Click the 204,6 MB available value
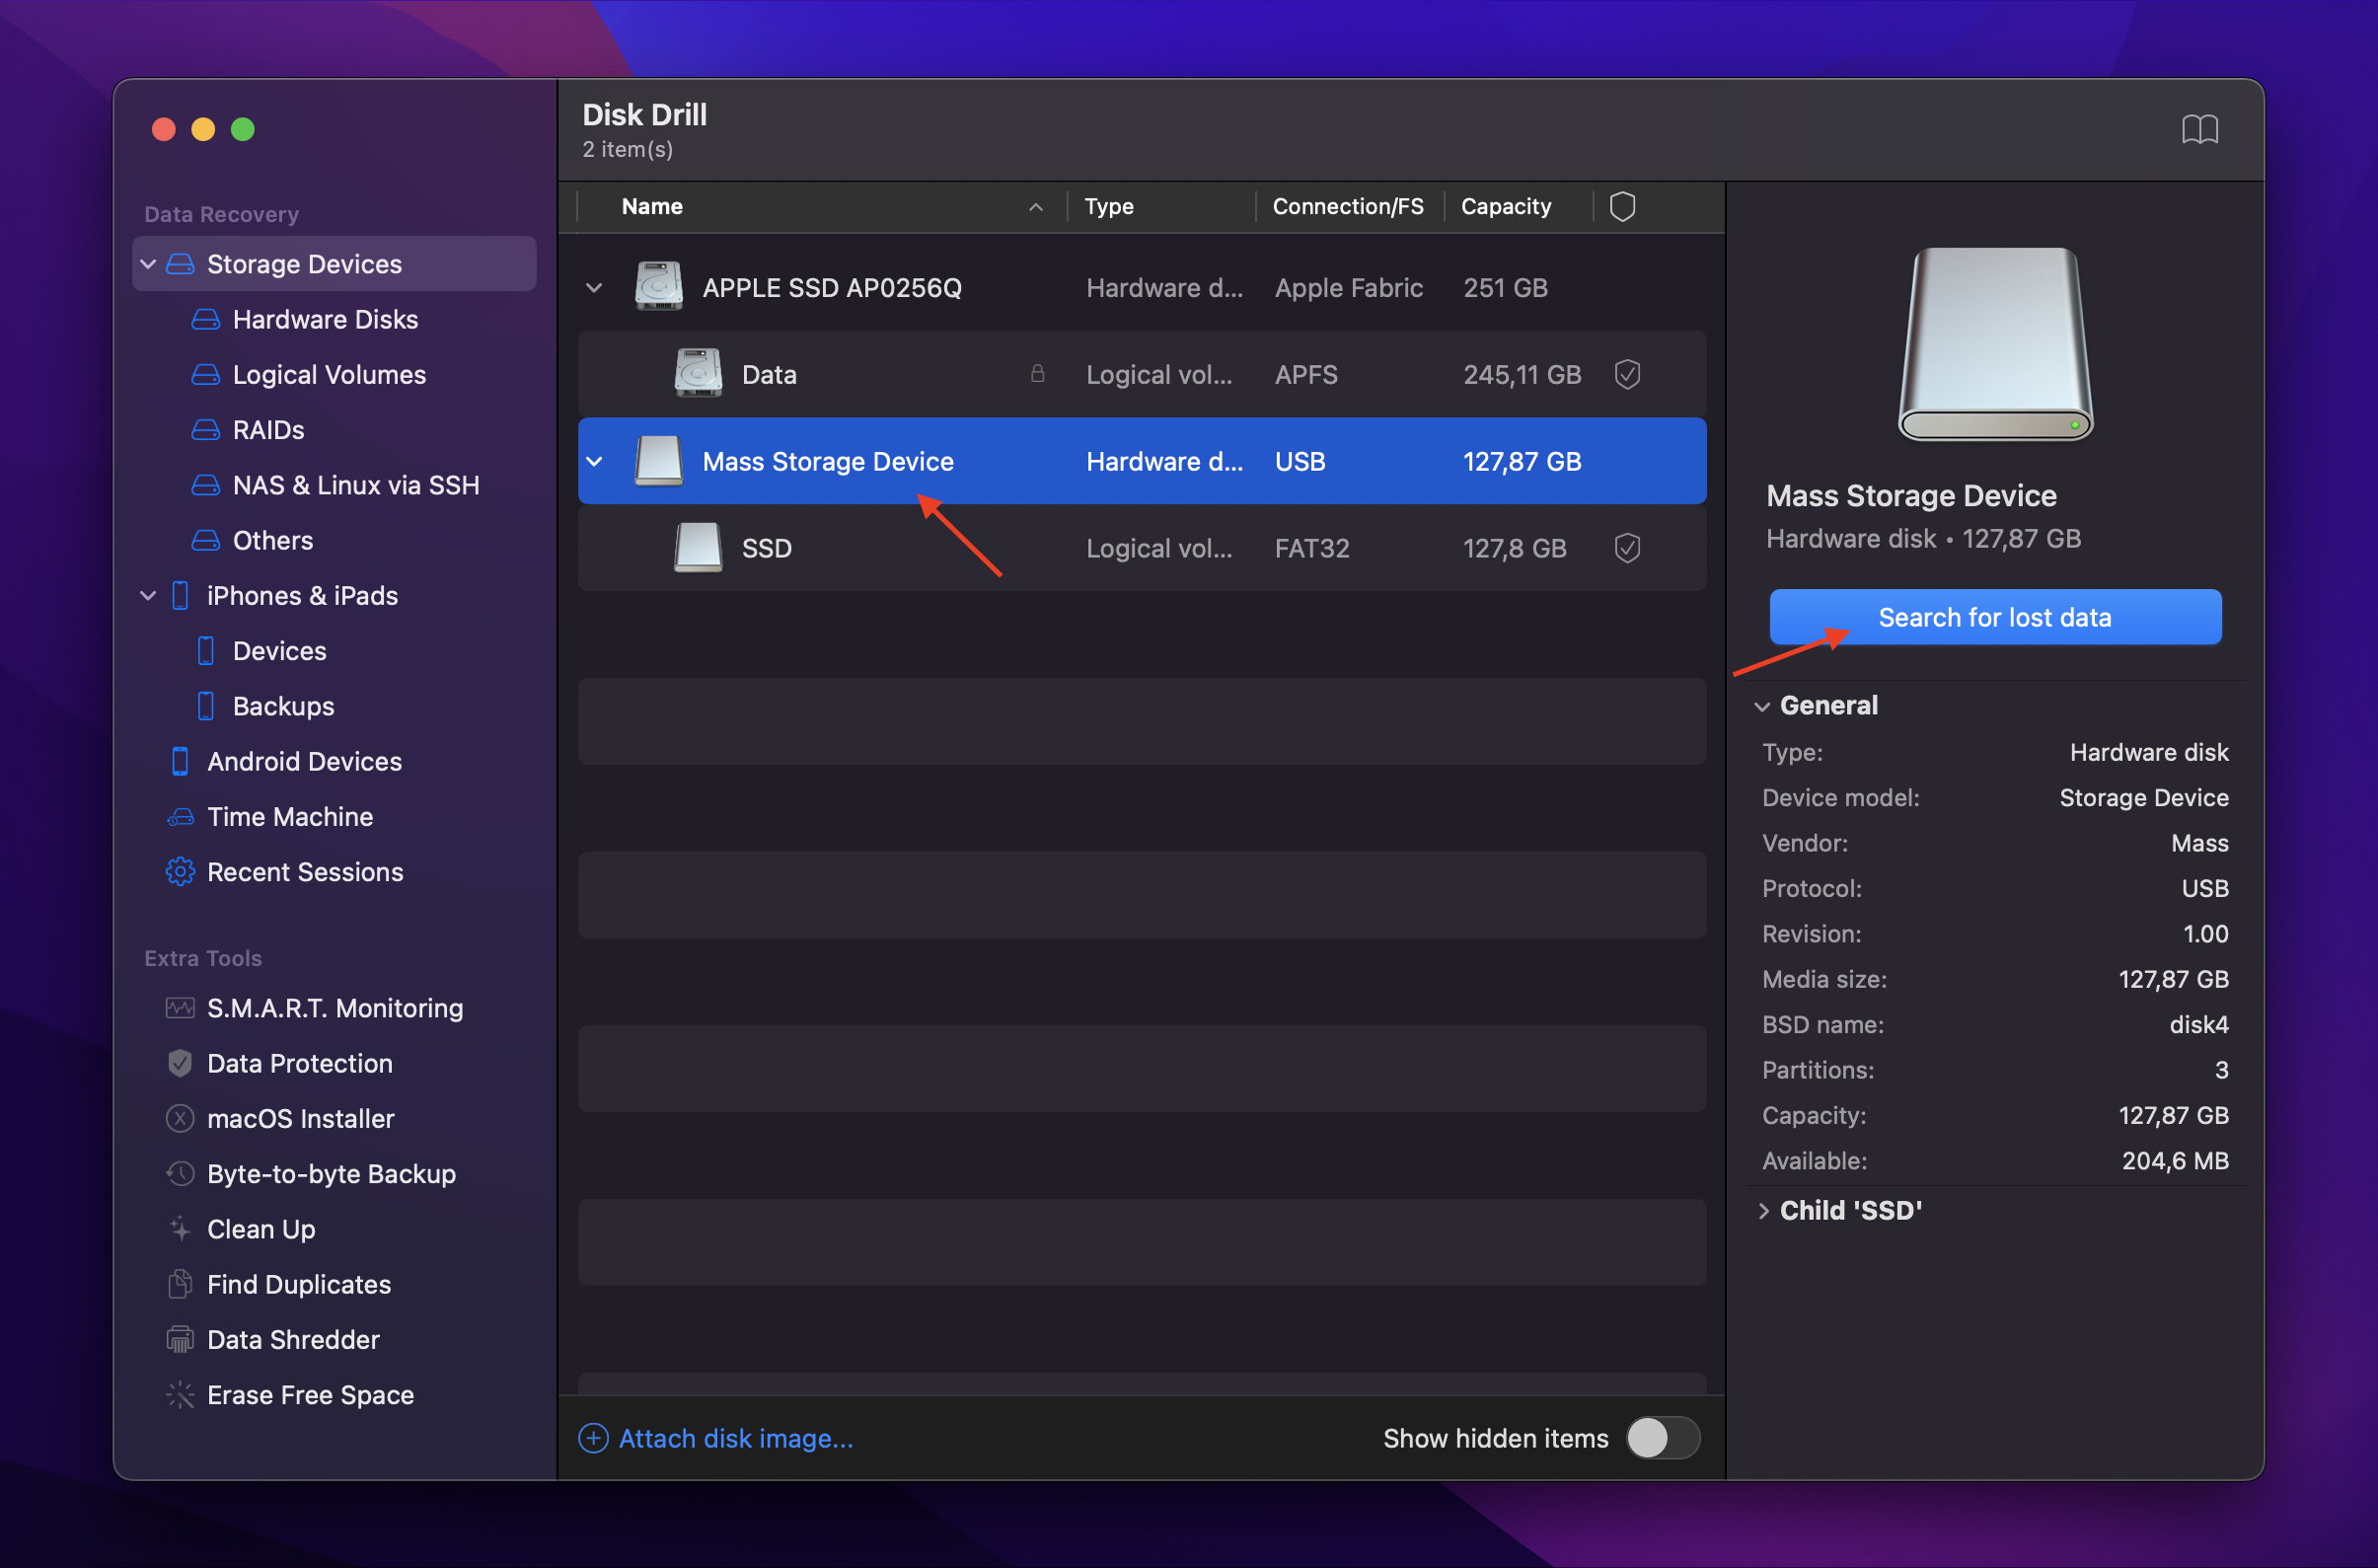2378x1568 pixels. click(x=2174, y=1160)
